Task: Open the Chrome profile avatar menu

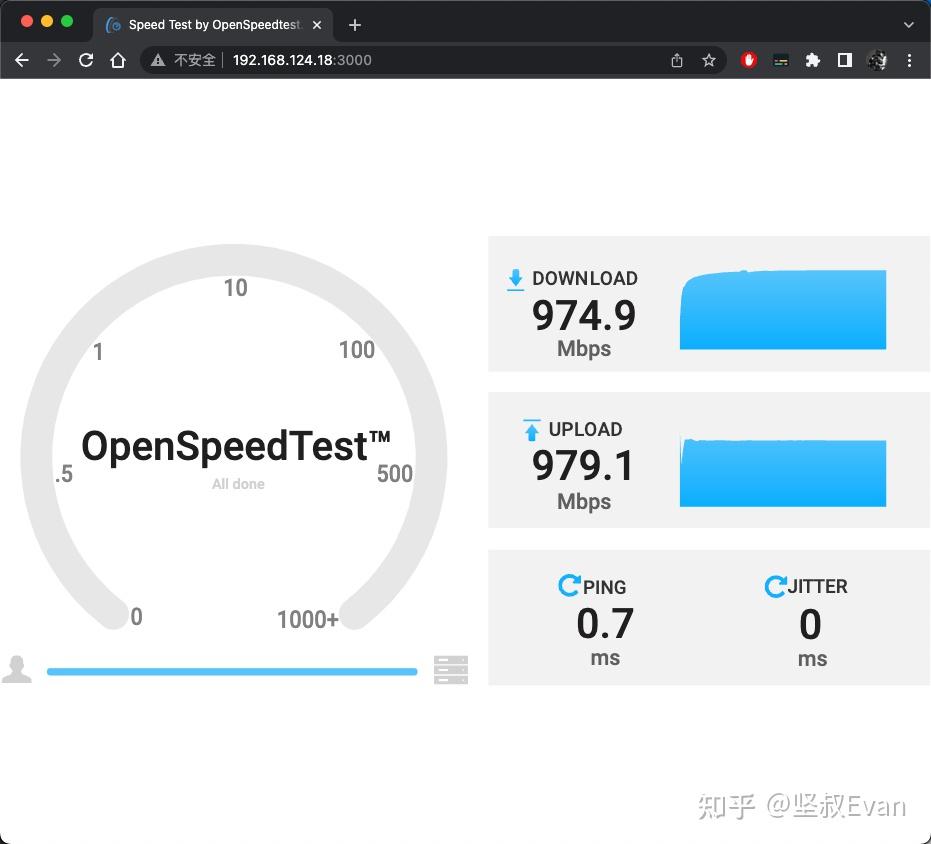Action: (878, 60)
